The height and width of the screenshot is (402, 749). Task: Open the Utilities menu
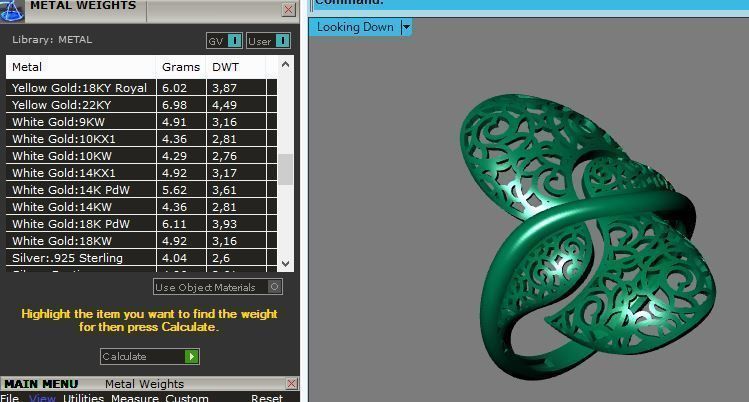[x=83, y=398]
